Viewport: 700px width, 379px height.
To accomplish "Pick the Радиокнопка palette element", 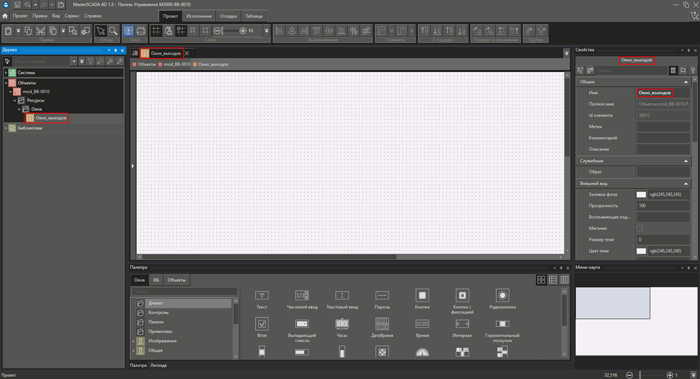I will [502, 298].
